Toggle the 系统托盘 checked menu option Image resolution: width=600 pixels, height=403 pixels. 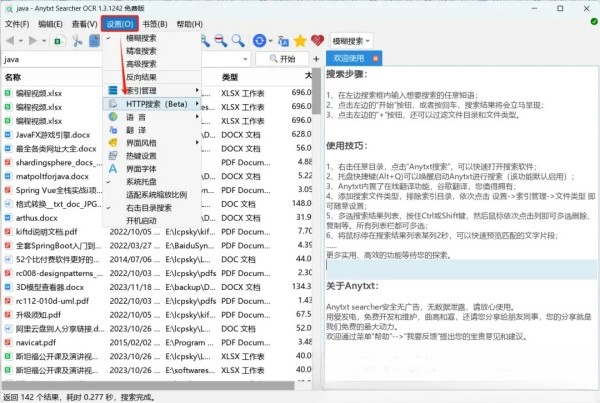pos(141,181)
